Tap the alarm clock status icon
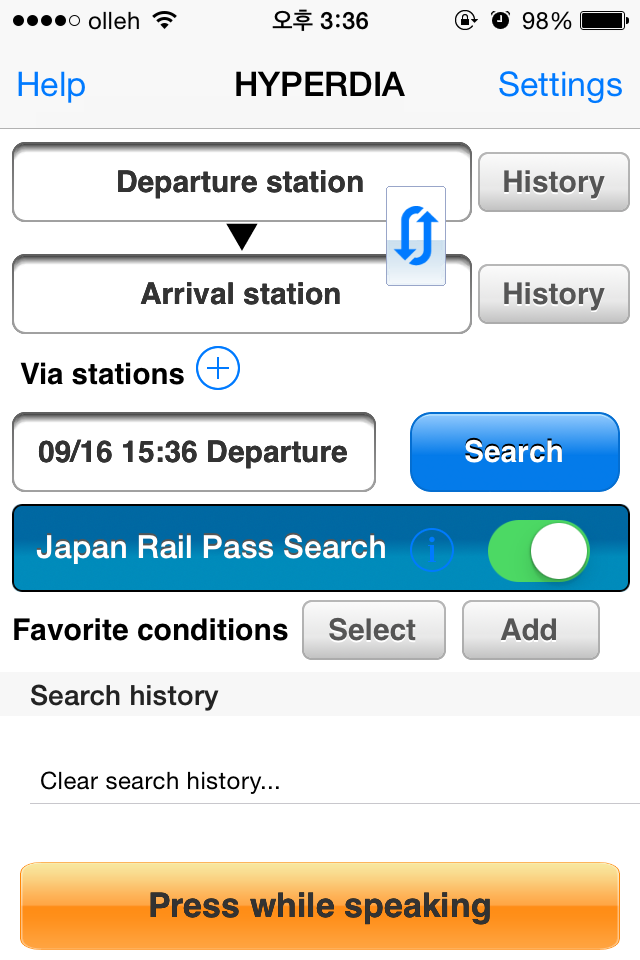 [x=500, y=20]
